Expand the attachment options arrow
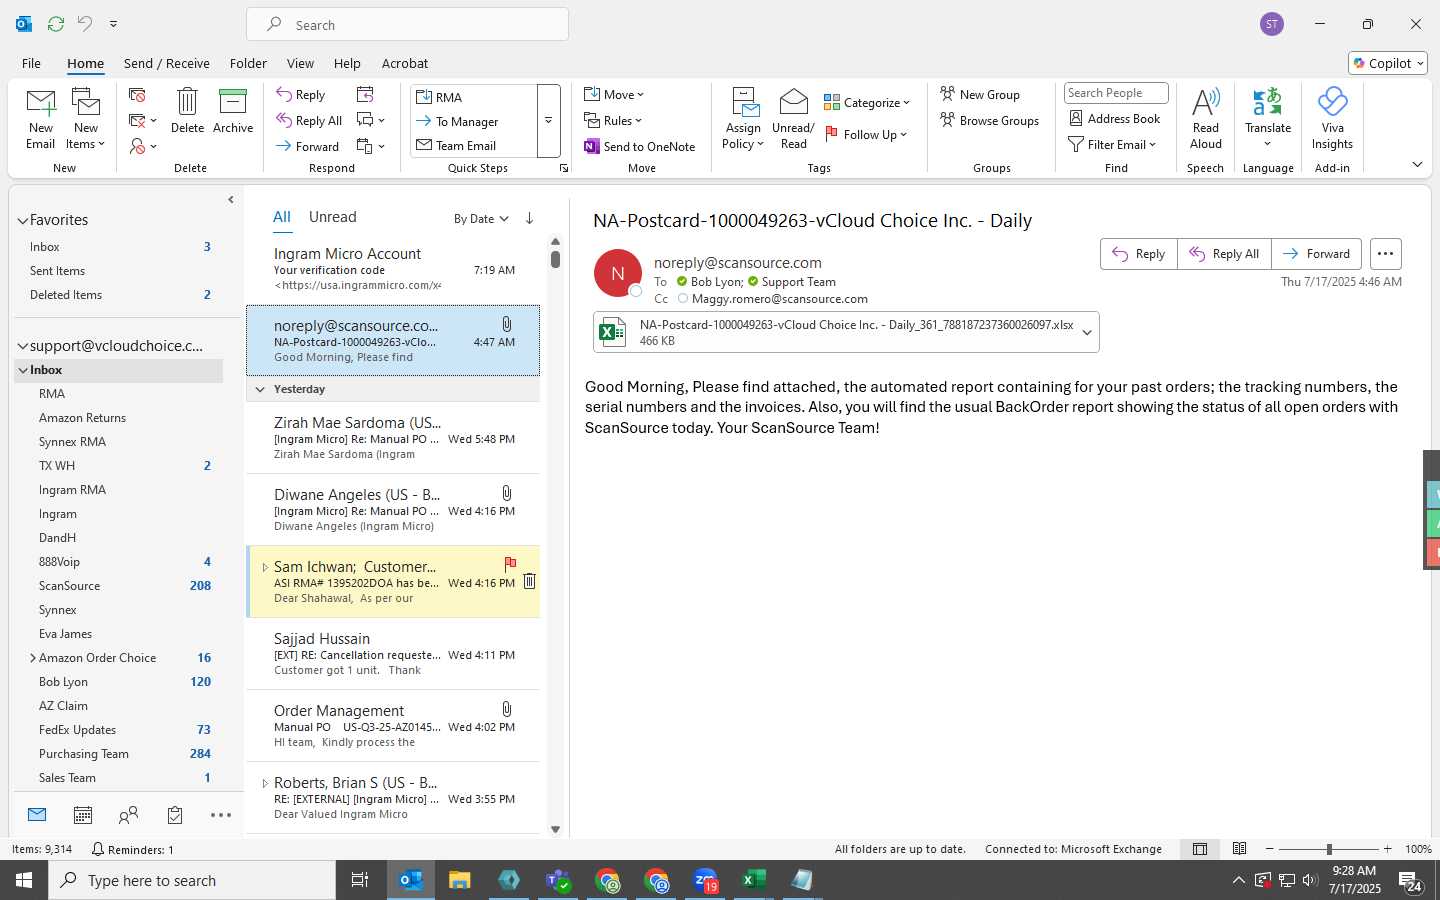Image resolution: width=1440 pixels, height=900 pixels. [x=1087, y=333]
